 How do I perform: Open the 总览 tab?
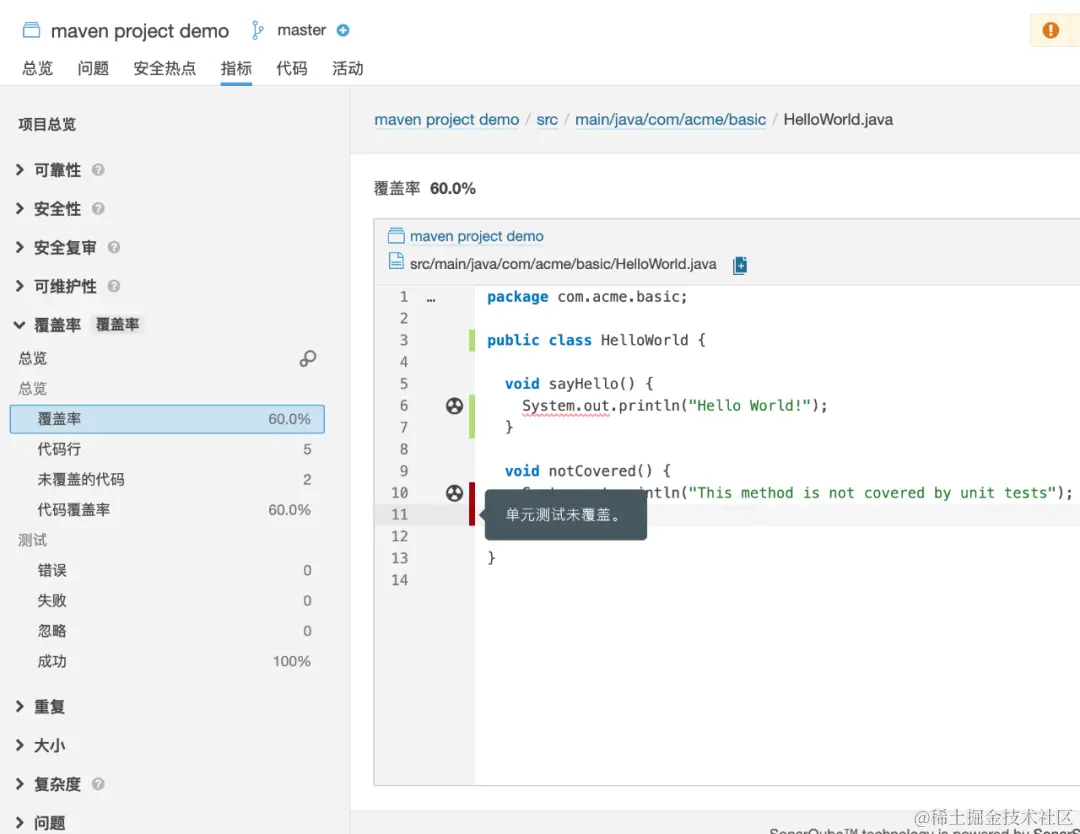click(37, 68)
